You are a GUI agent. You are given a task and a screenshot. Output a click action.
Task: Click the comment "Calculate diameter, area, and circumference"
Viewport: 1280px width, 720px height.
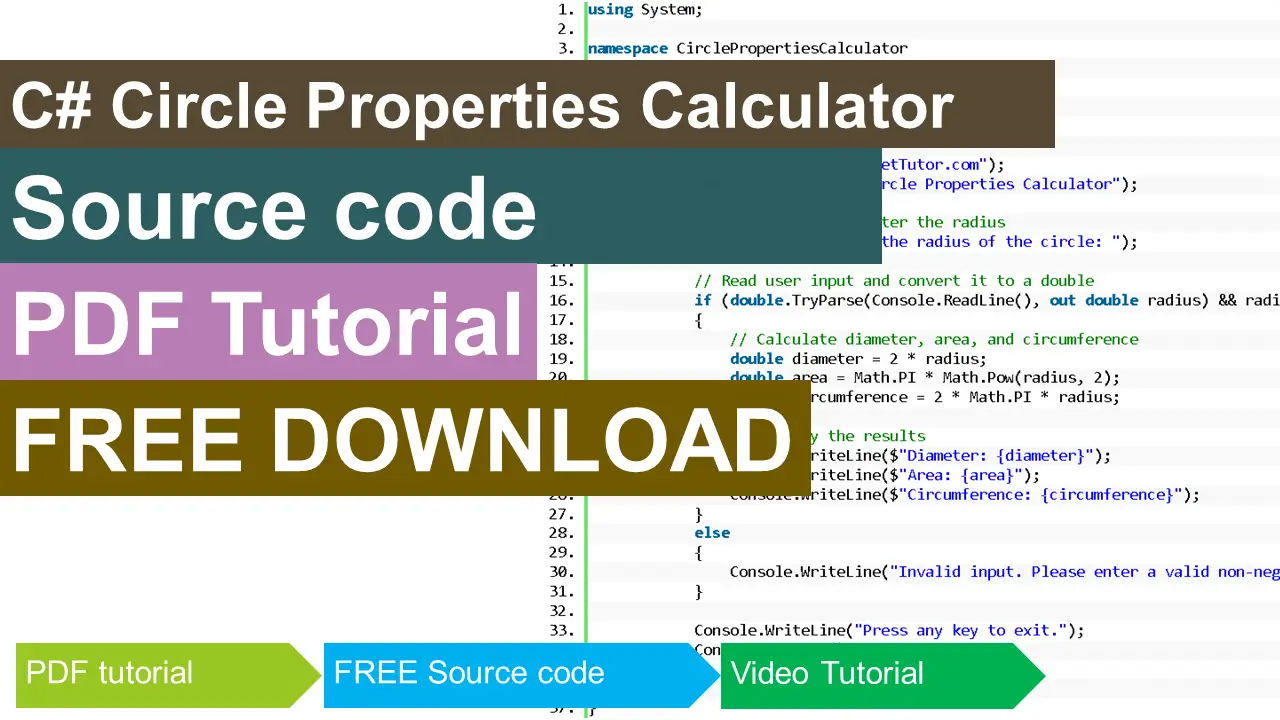934,339
